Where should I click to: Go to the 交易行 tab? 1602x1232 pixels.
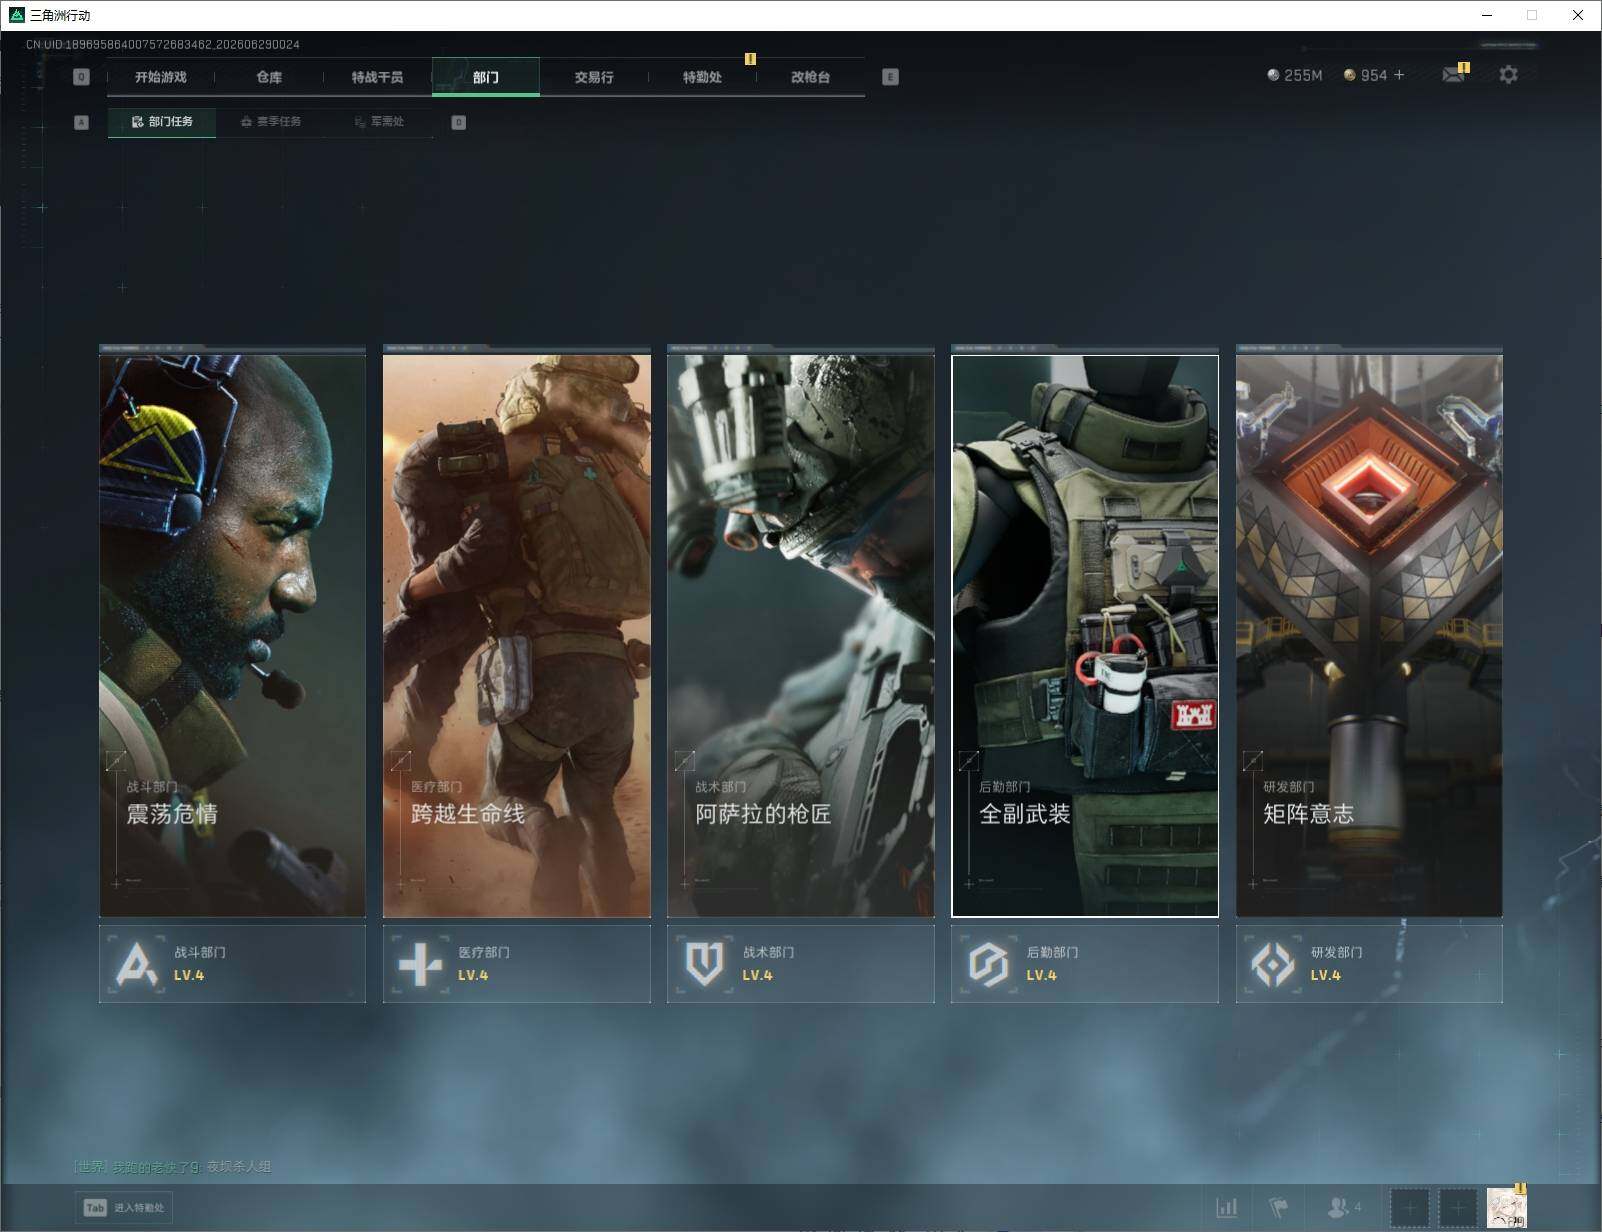point(594,77)
